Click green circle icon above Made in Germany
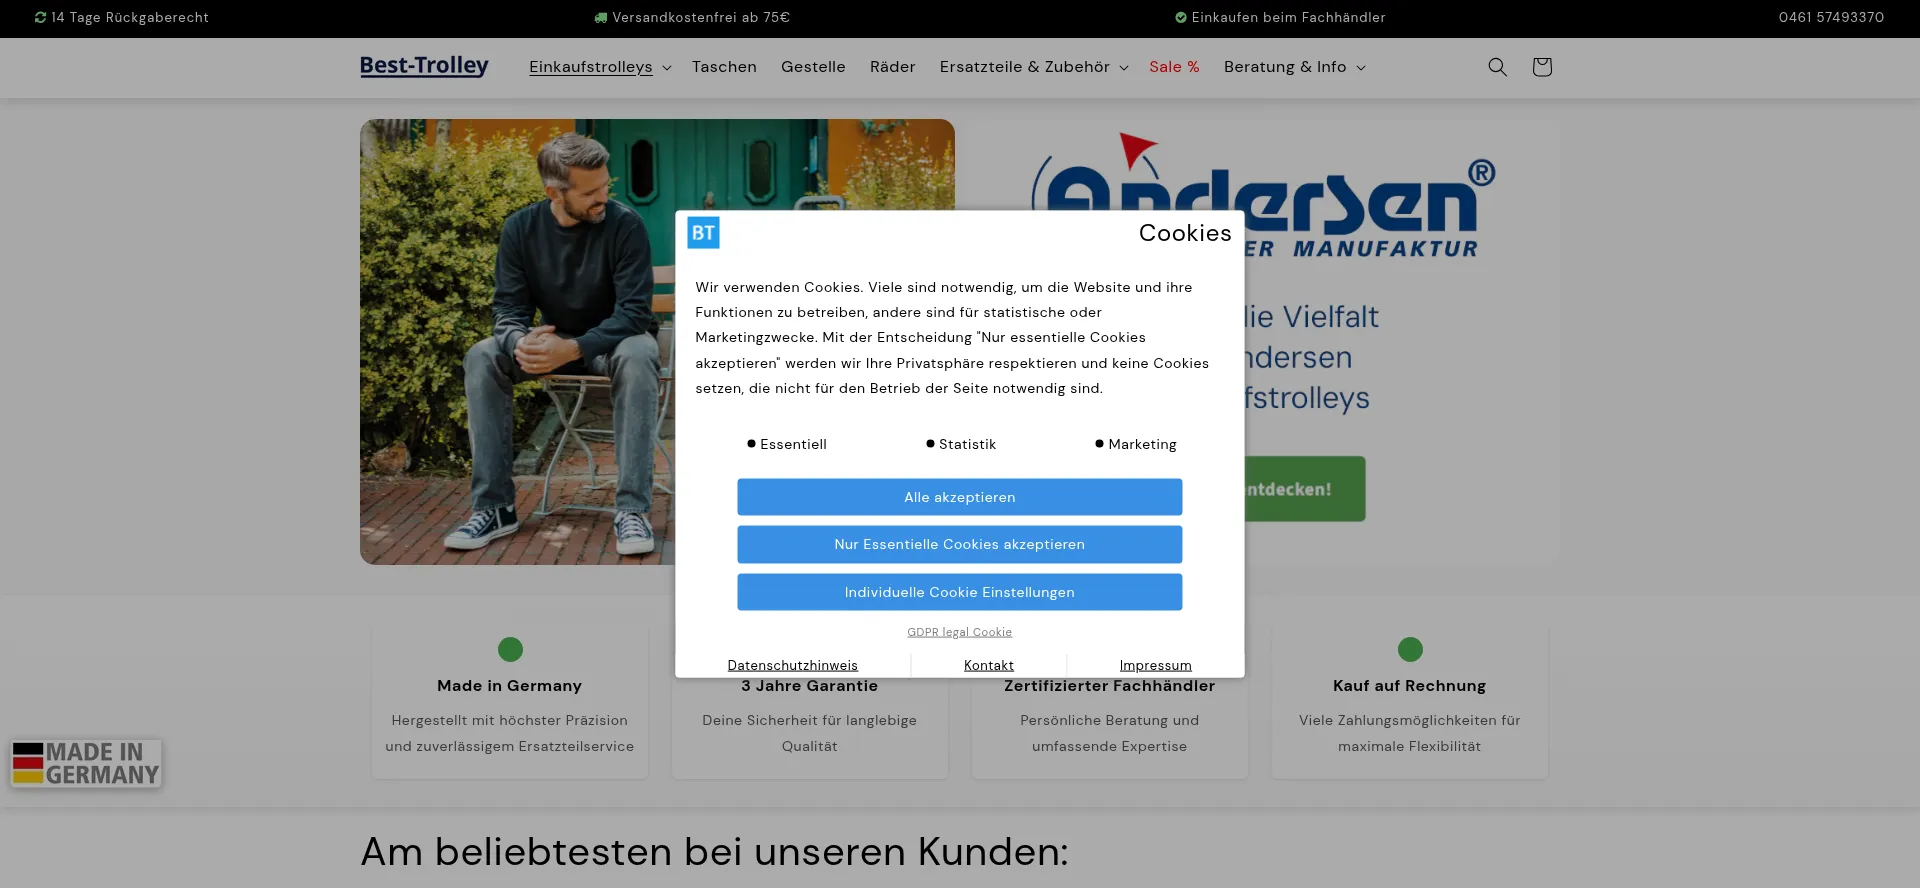 510,650
